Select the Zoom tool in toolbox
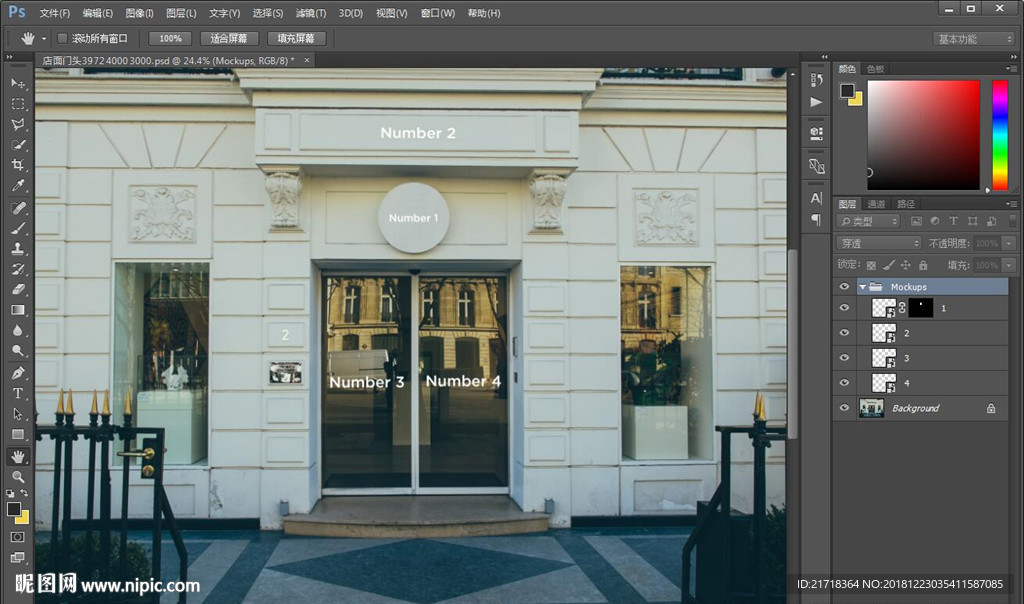The width and height of the screenshot is (1024, 604). [x=17, y=477]
